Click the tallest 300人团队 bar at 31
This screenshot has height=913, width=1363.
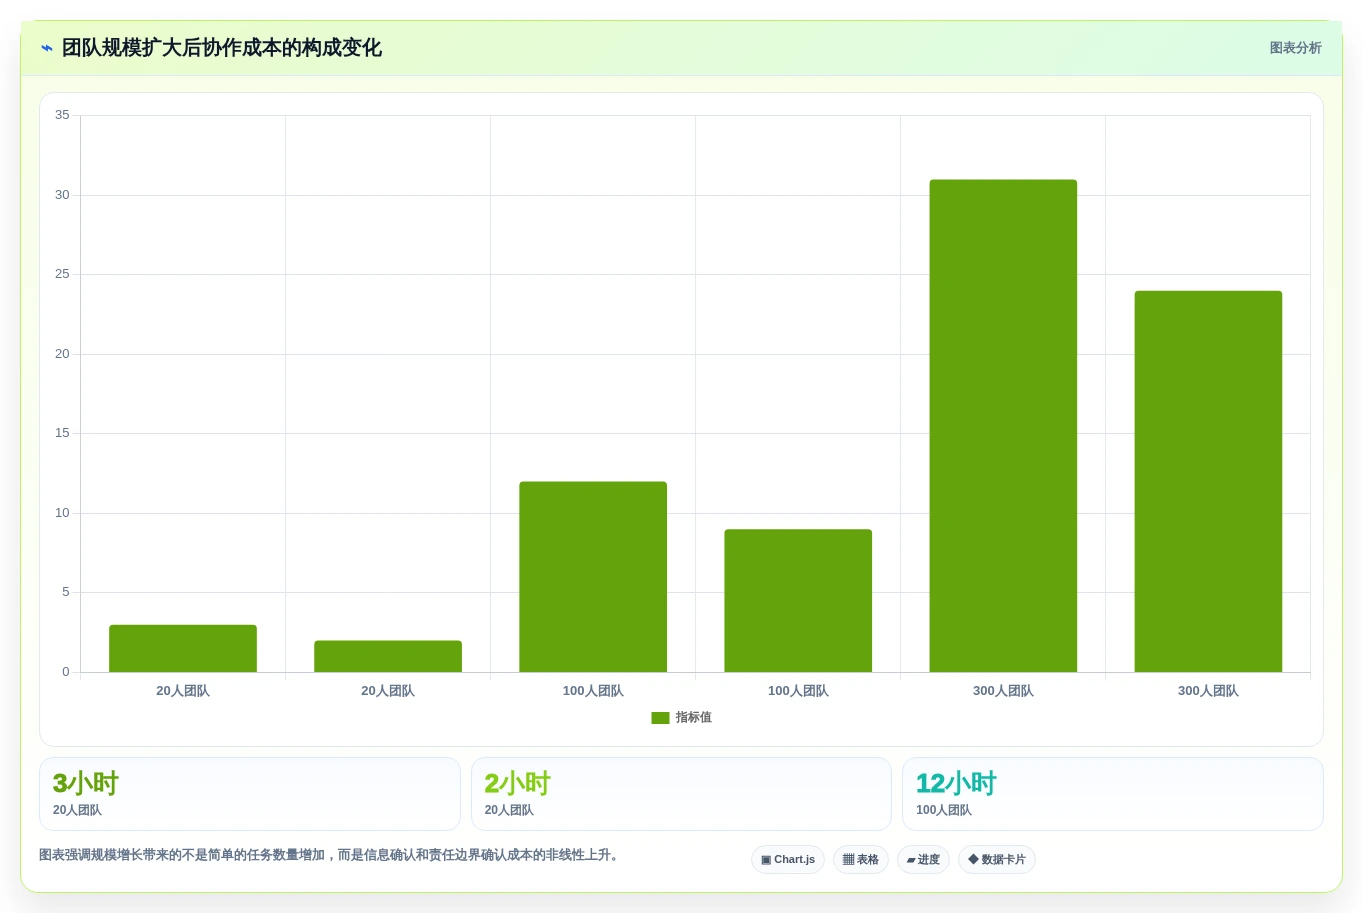click(x=1003, y=426)
